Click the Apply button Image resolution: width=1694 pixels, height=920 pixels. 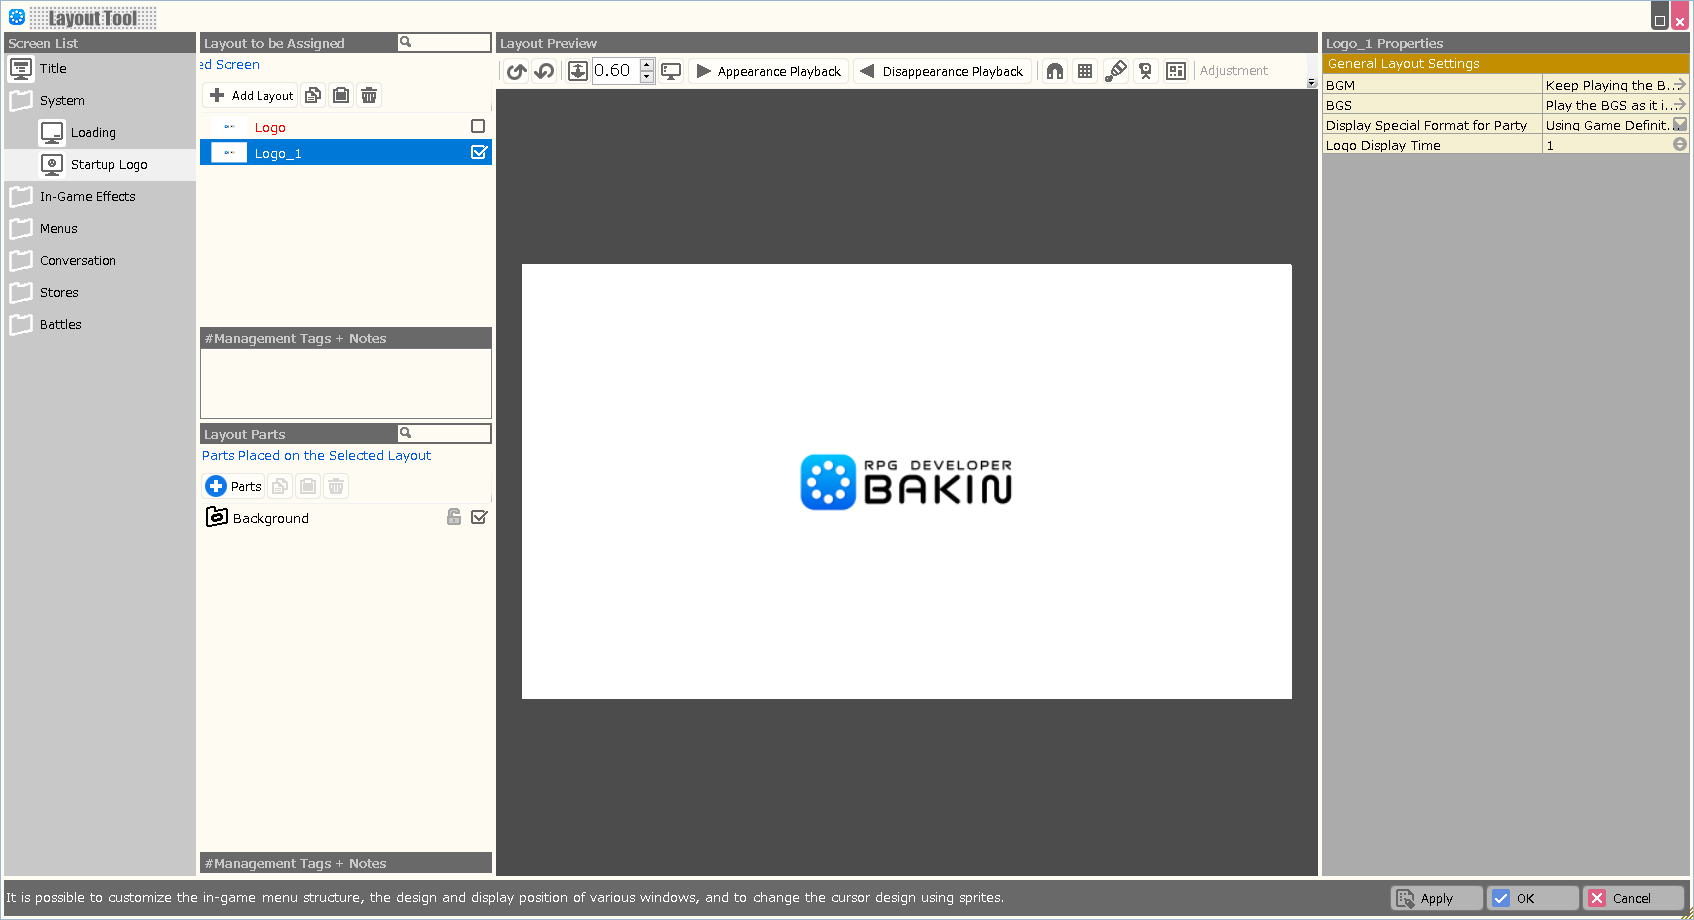pos(1436,898)
